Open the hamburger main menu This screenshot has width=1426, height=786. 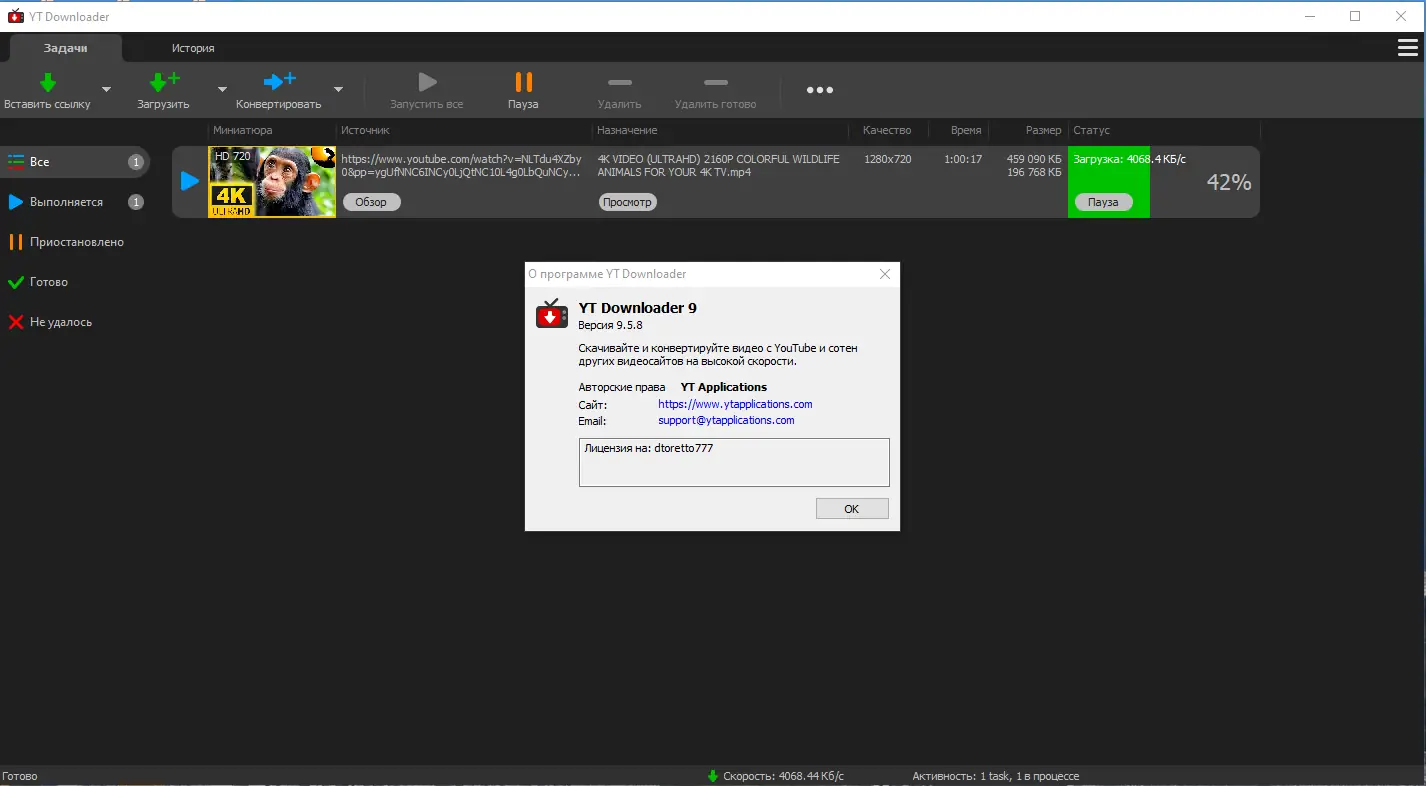coord(1407,48)
